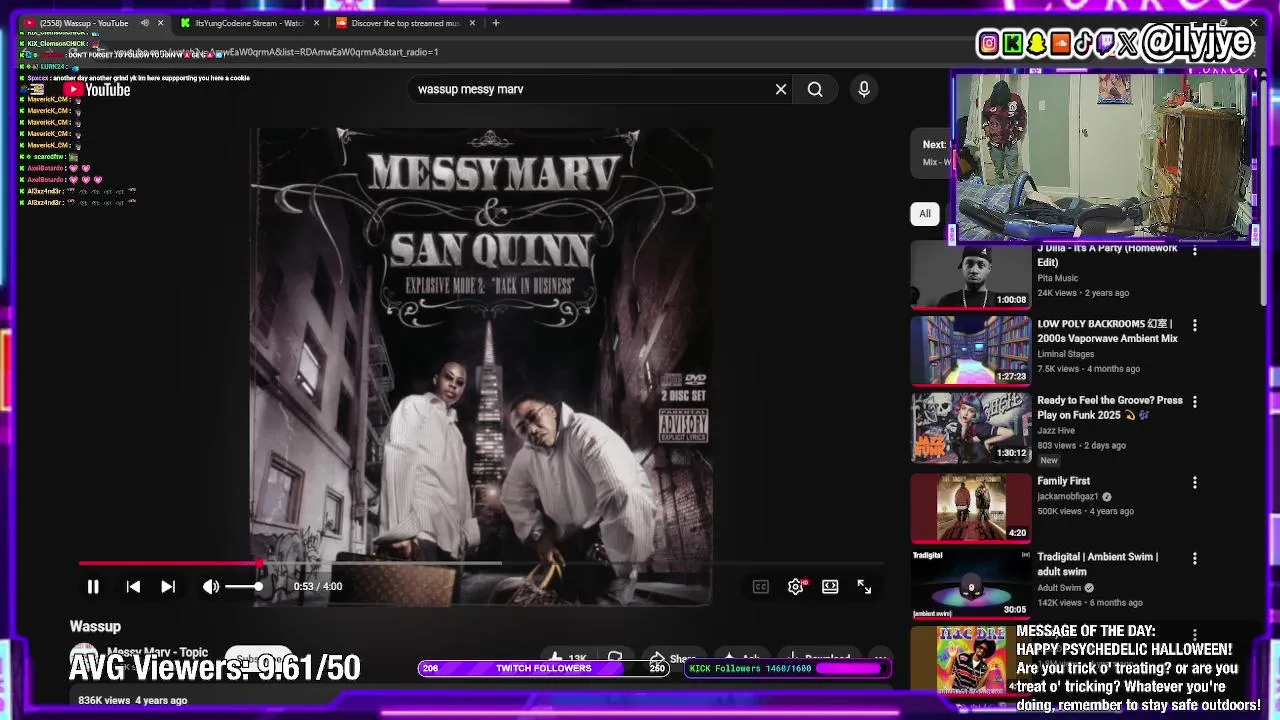The image size is (1280, 720).
Task: Open 'Ready to Feel the Groove?' video title
Action: tap(1109, 407)
